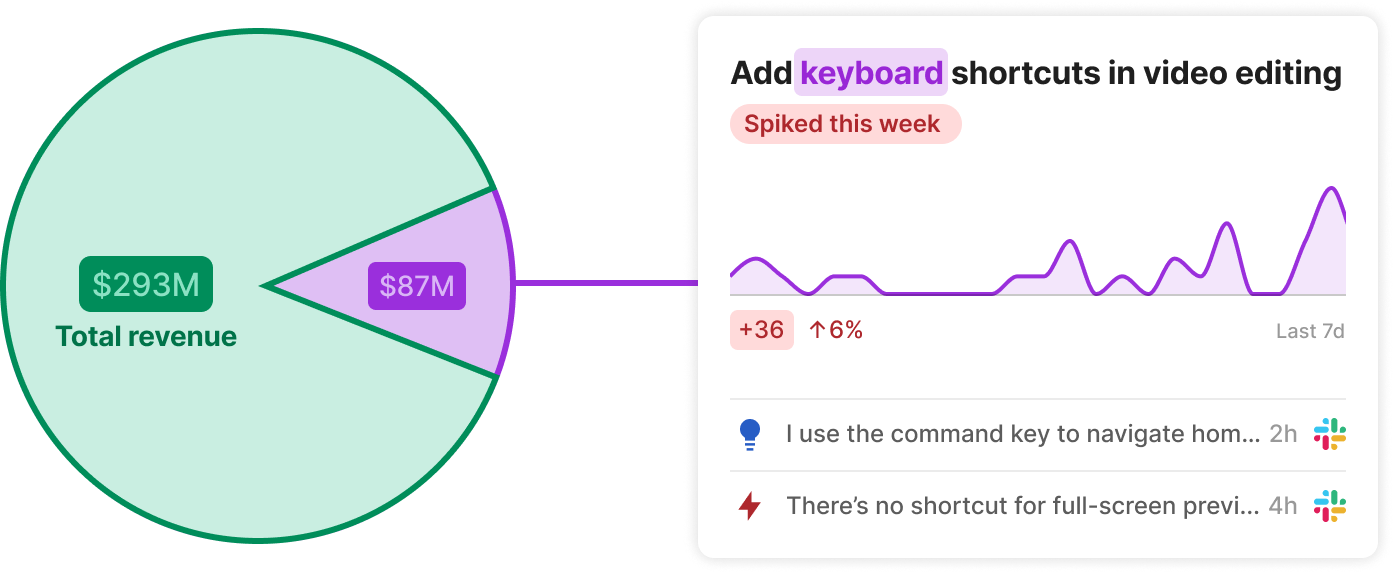The width and height of the screenshot is (1394, 574).
Task: Click the Total revenue label
Action: click(146, 337)
